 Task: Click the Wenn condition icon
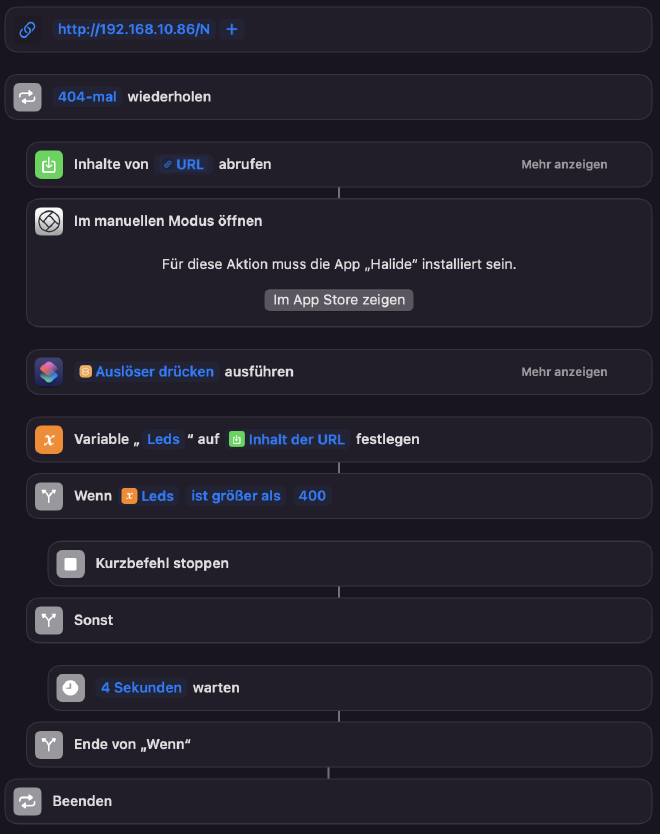[x=48, y=495]
